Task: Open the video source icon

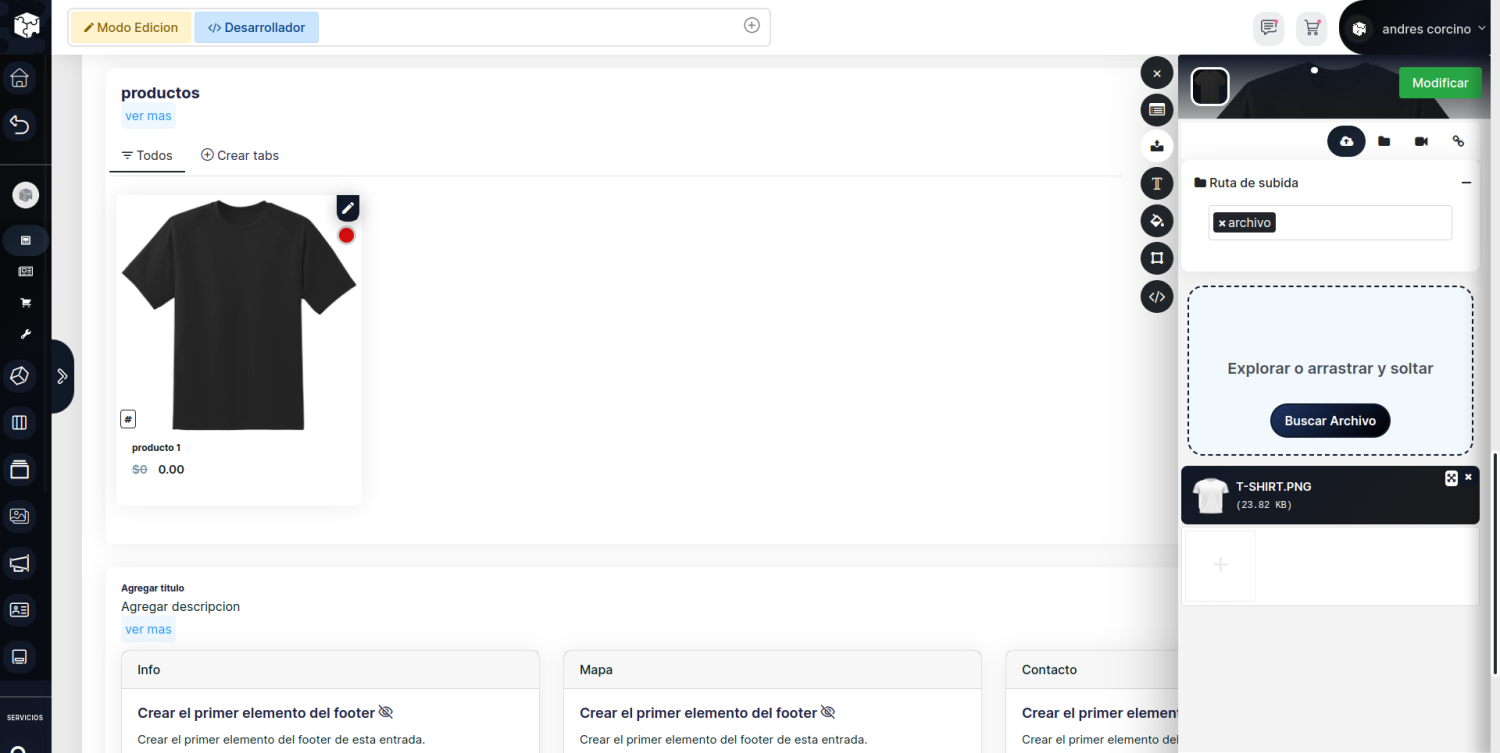Action: point(1421,141)
